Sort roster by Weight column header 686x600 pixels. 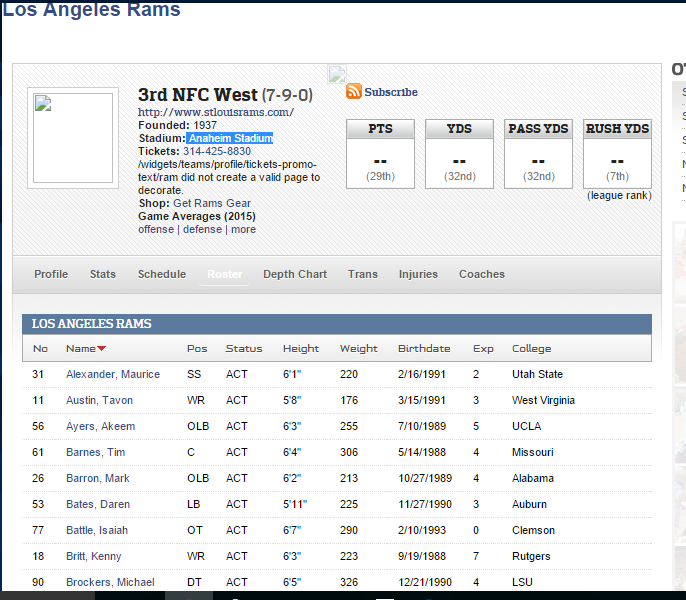[x=359, y=349]
